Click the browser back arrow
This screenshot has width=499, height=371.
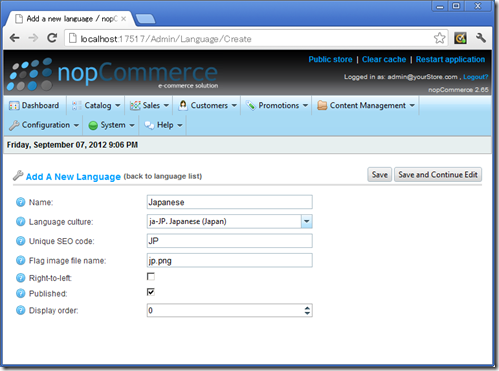(15, 38)
